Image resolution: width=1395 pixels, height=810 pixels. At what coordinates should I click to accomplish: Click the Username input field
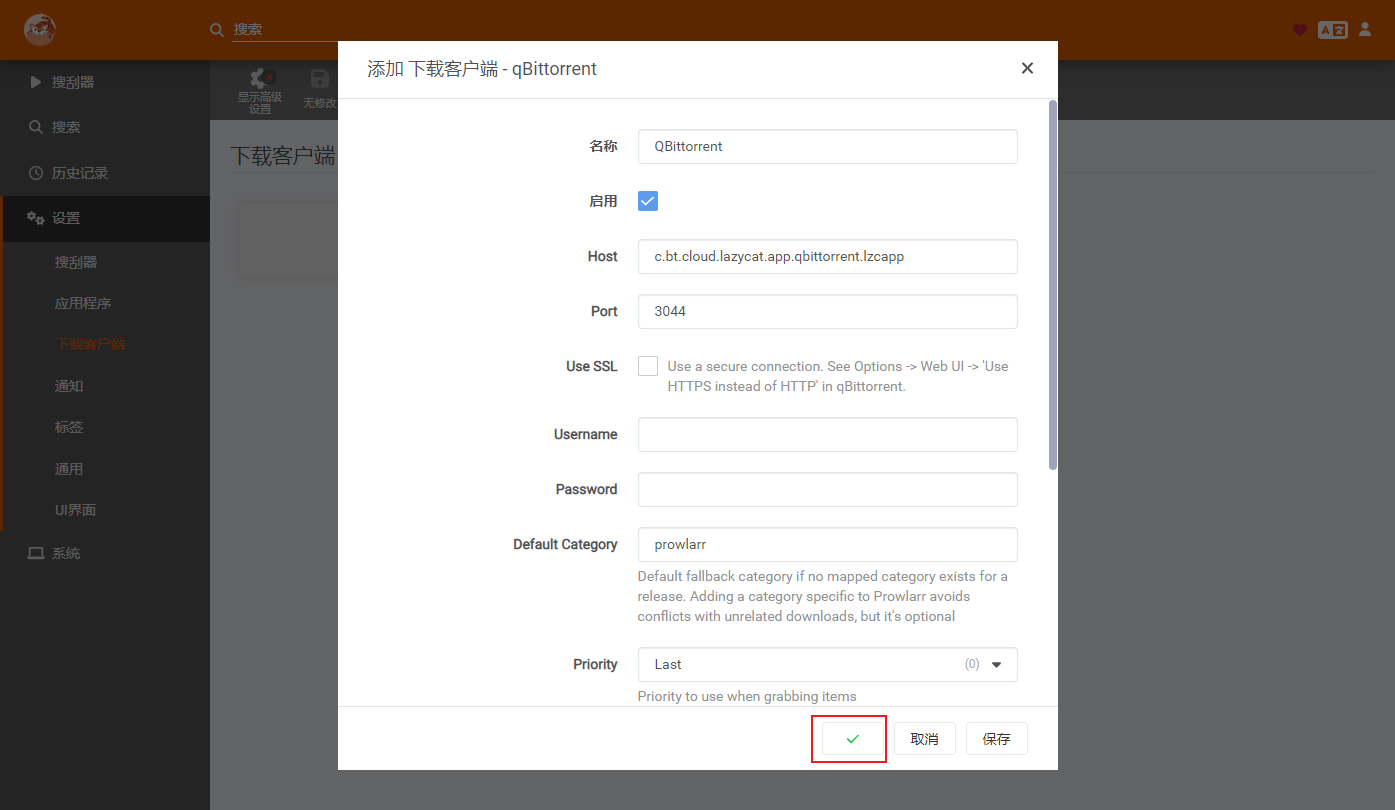coord(828,434)
